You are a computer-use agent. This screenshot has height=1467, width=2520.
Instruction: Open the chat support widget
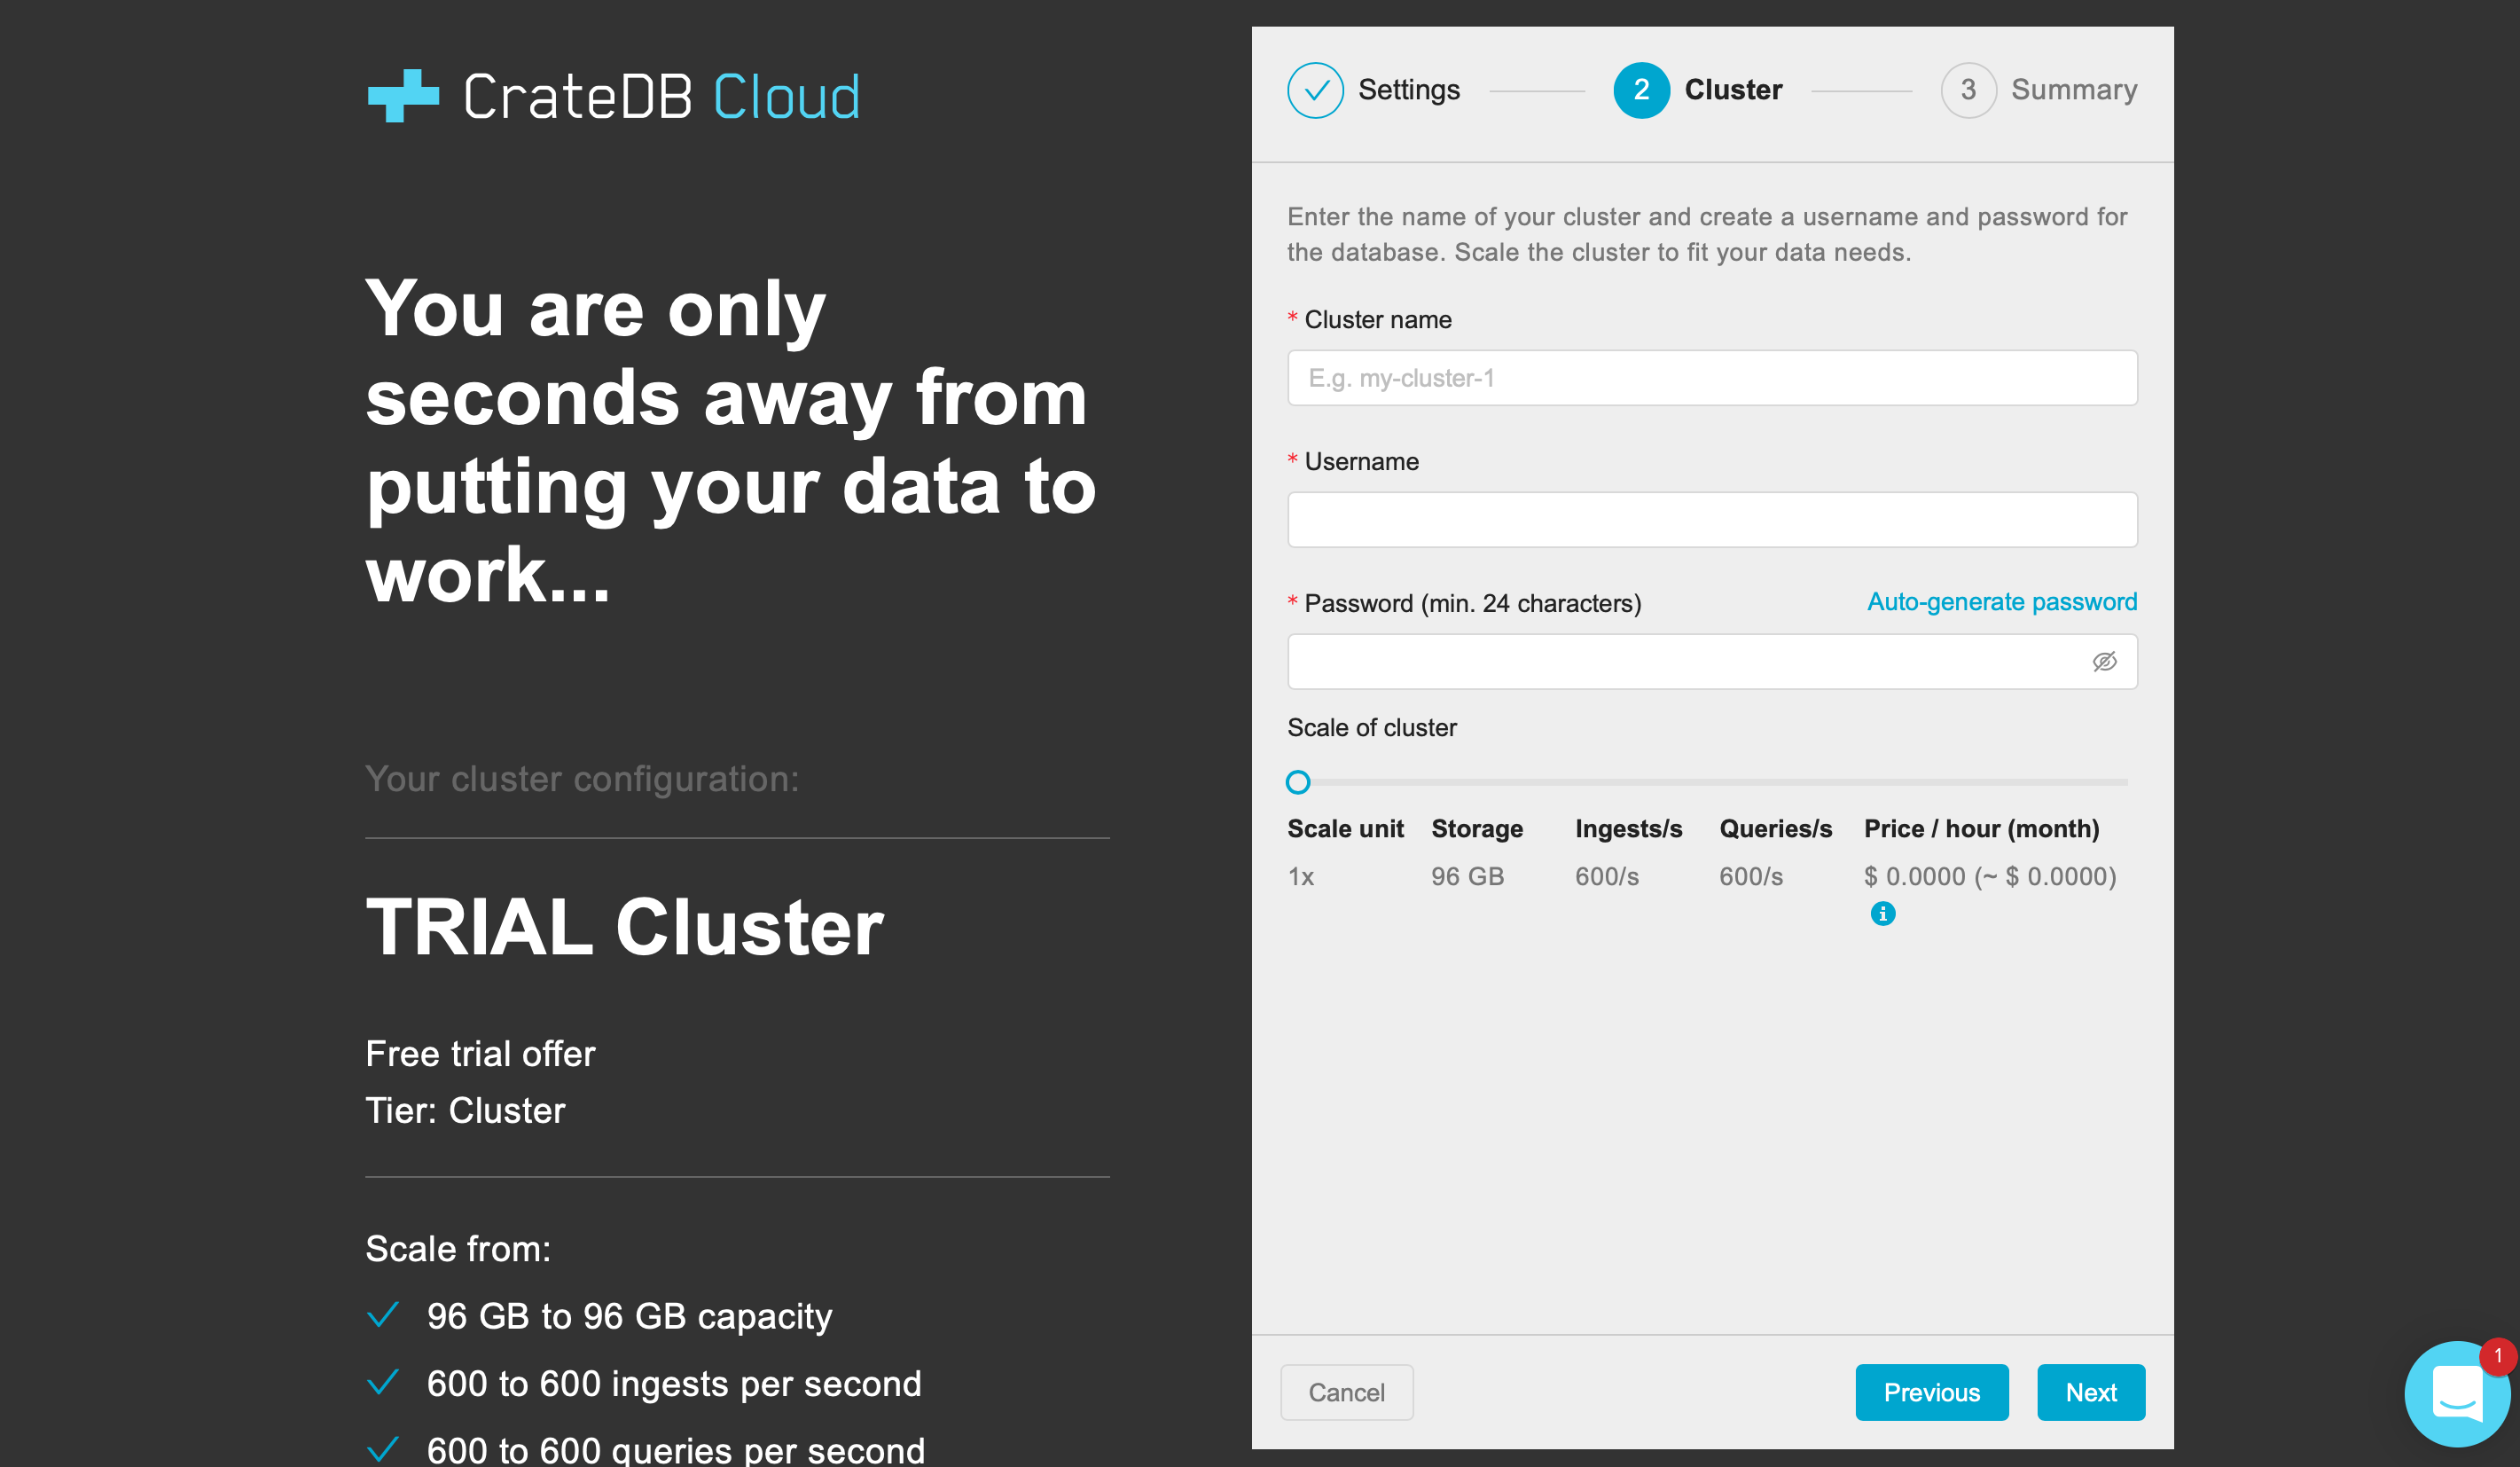[2456, 1394]
